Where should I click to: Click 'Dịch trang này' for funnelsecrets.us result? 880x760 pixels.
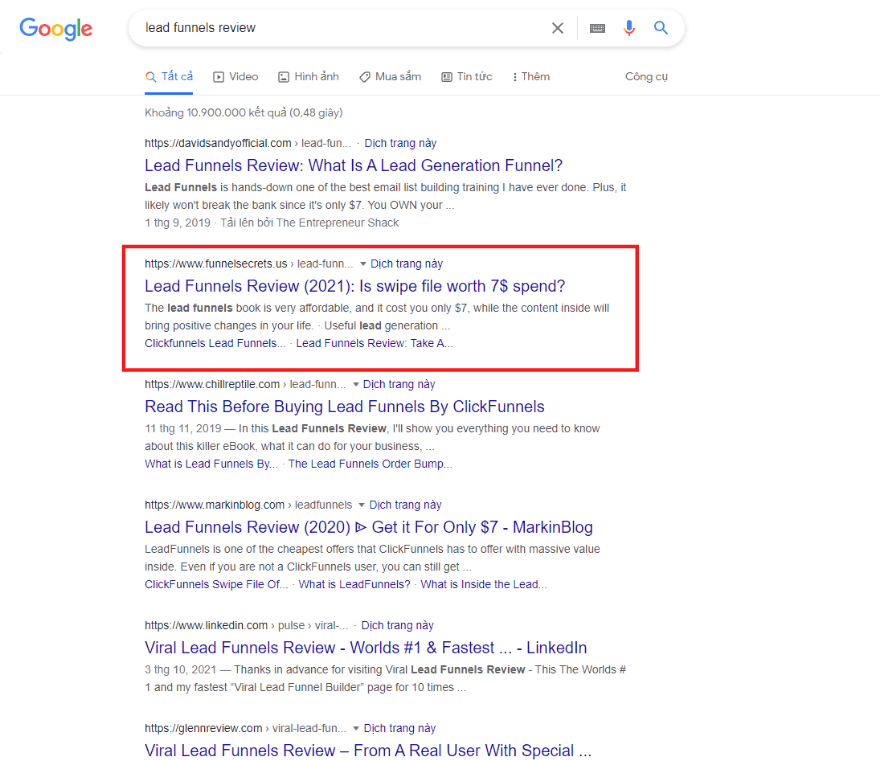tap(406, 264)
